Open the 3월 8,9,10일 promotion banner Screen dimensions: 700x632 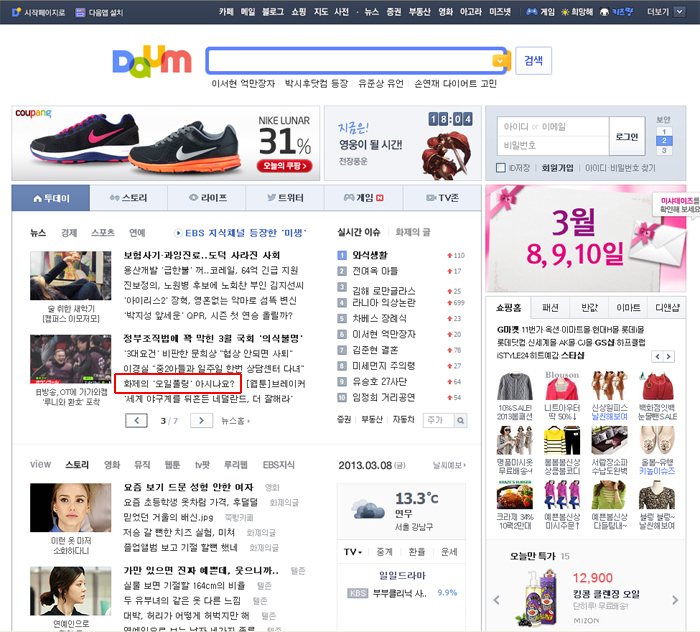click(x=585, y=238)
